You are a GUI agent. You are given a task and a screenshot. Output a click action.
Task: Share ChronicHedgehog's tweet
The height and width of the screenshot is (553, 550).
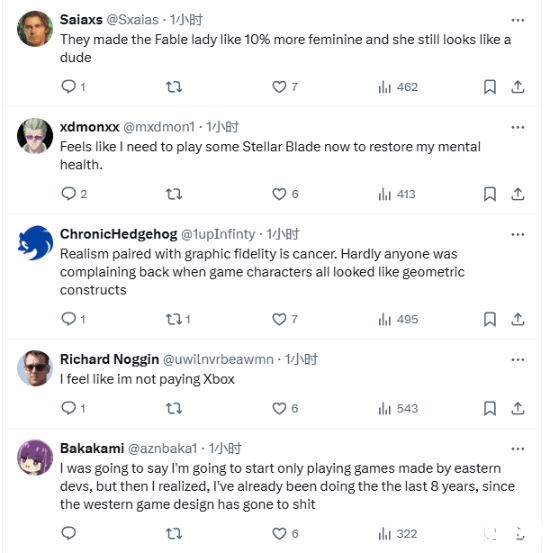(518, 319)
